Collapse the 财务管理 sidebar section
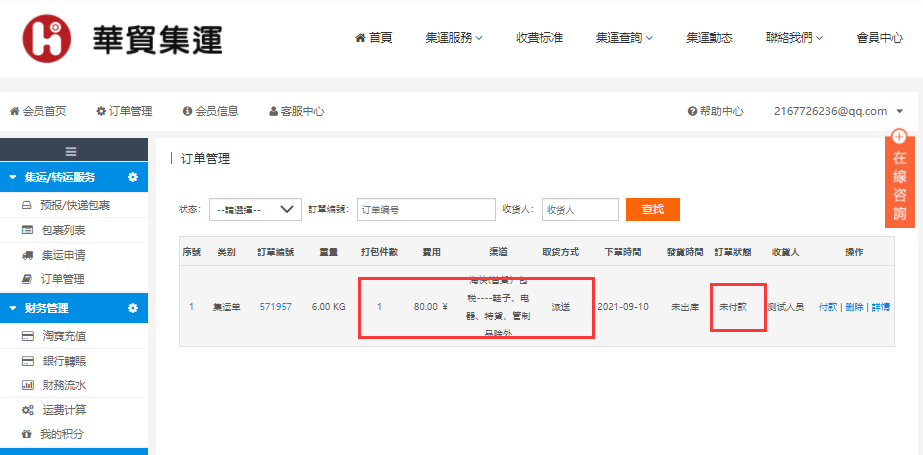 [x=13, y=308]
